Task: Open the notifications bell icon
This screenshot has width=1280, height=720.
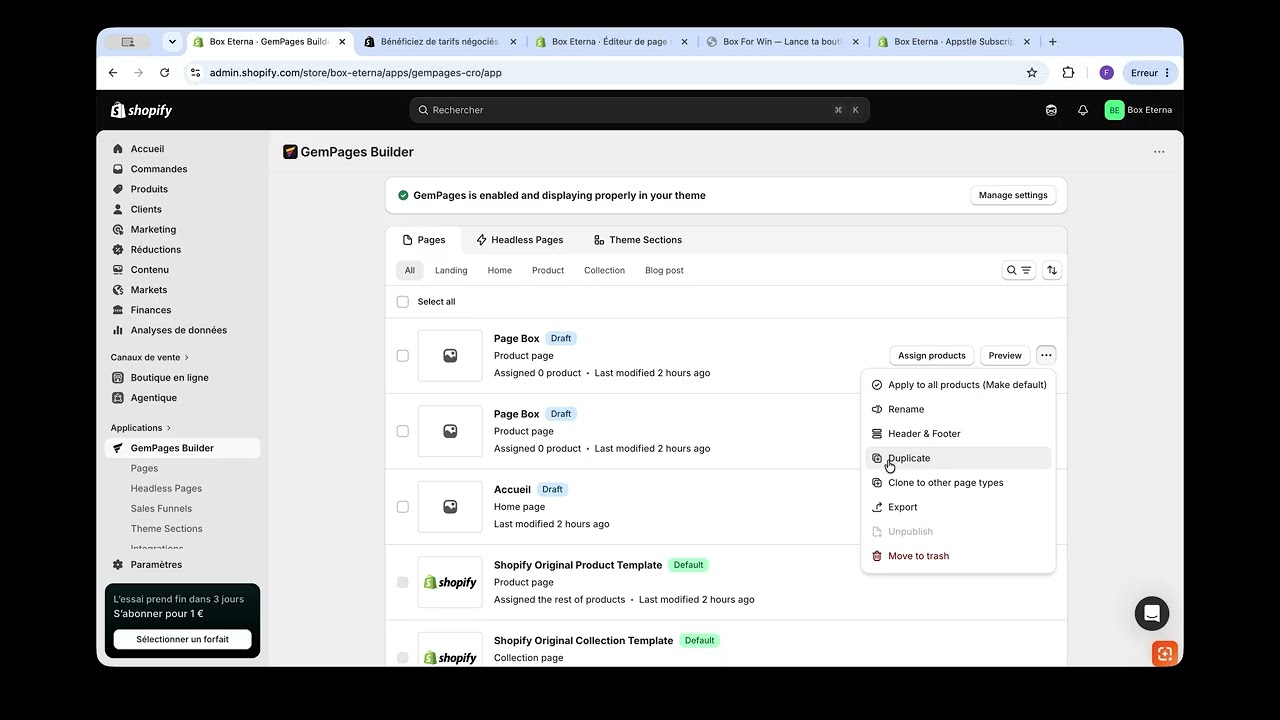Action: coord(1082,110)
